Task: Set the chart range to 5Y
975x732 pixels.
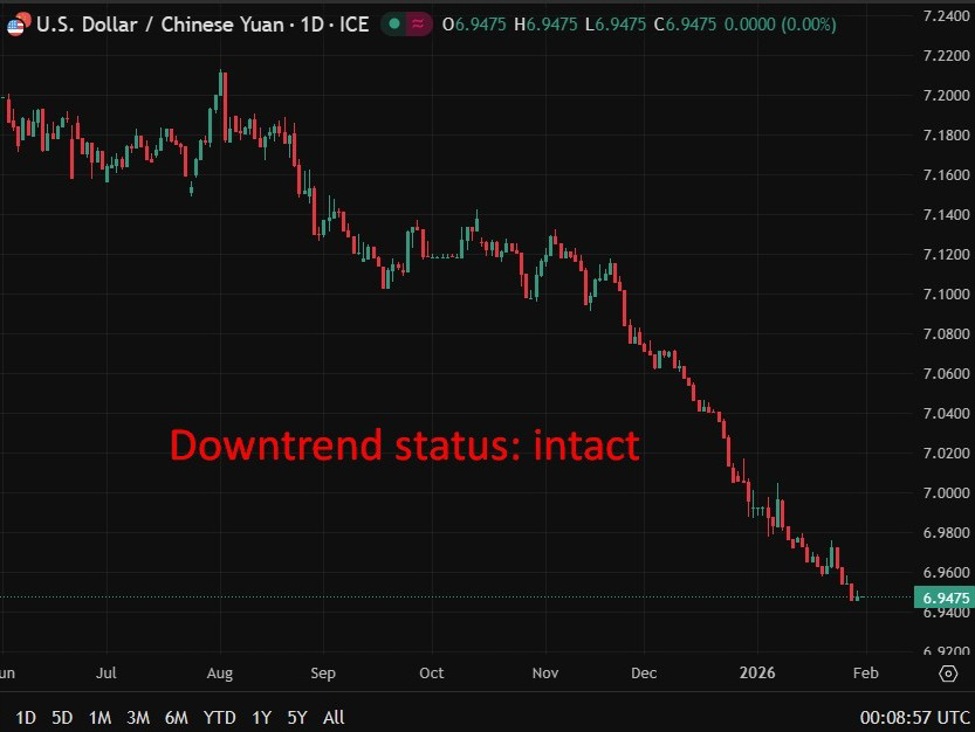Action: [297, 717]
